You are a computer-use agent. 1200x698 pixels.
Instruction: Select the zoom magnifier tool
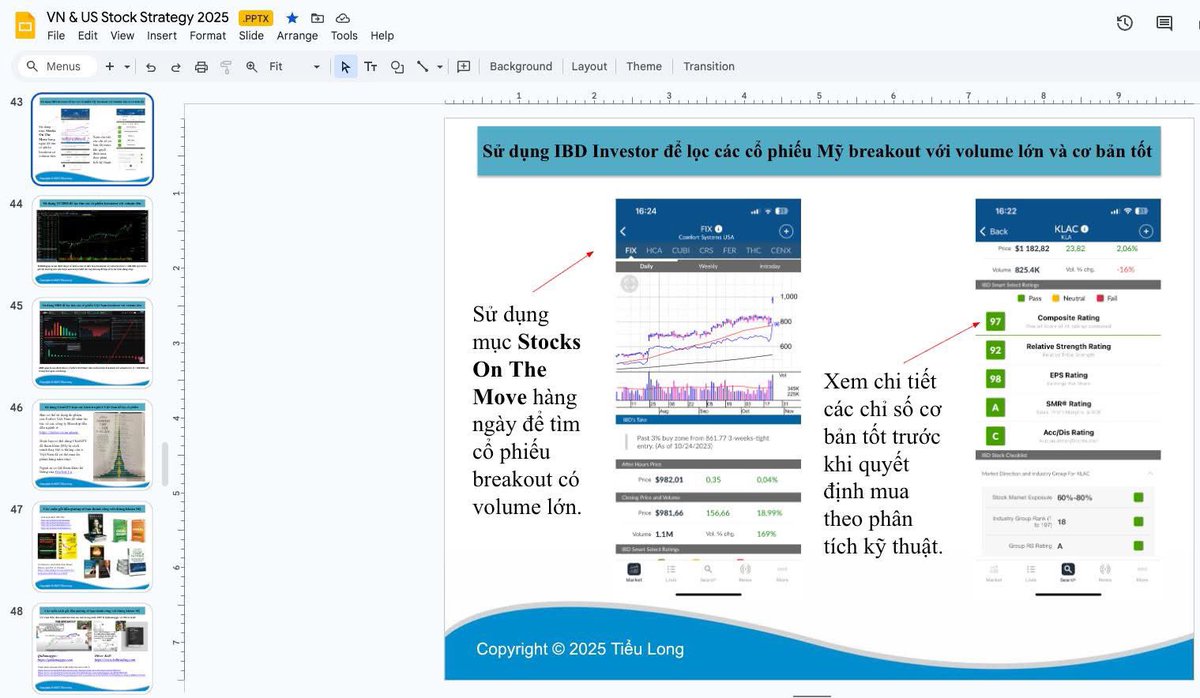coord(251,67)
